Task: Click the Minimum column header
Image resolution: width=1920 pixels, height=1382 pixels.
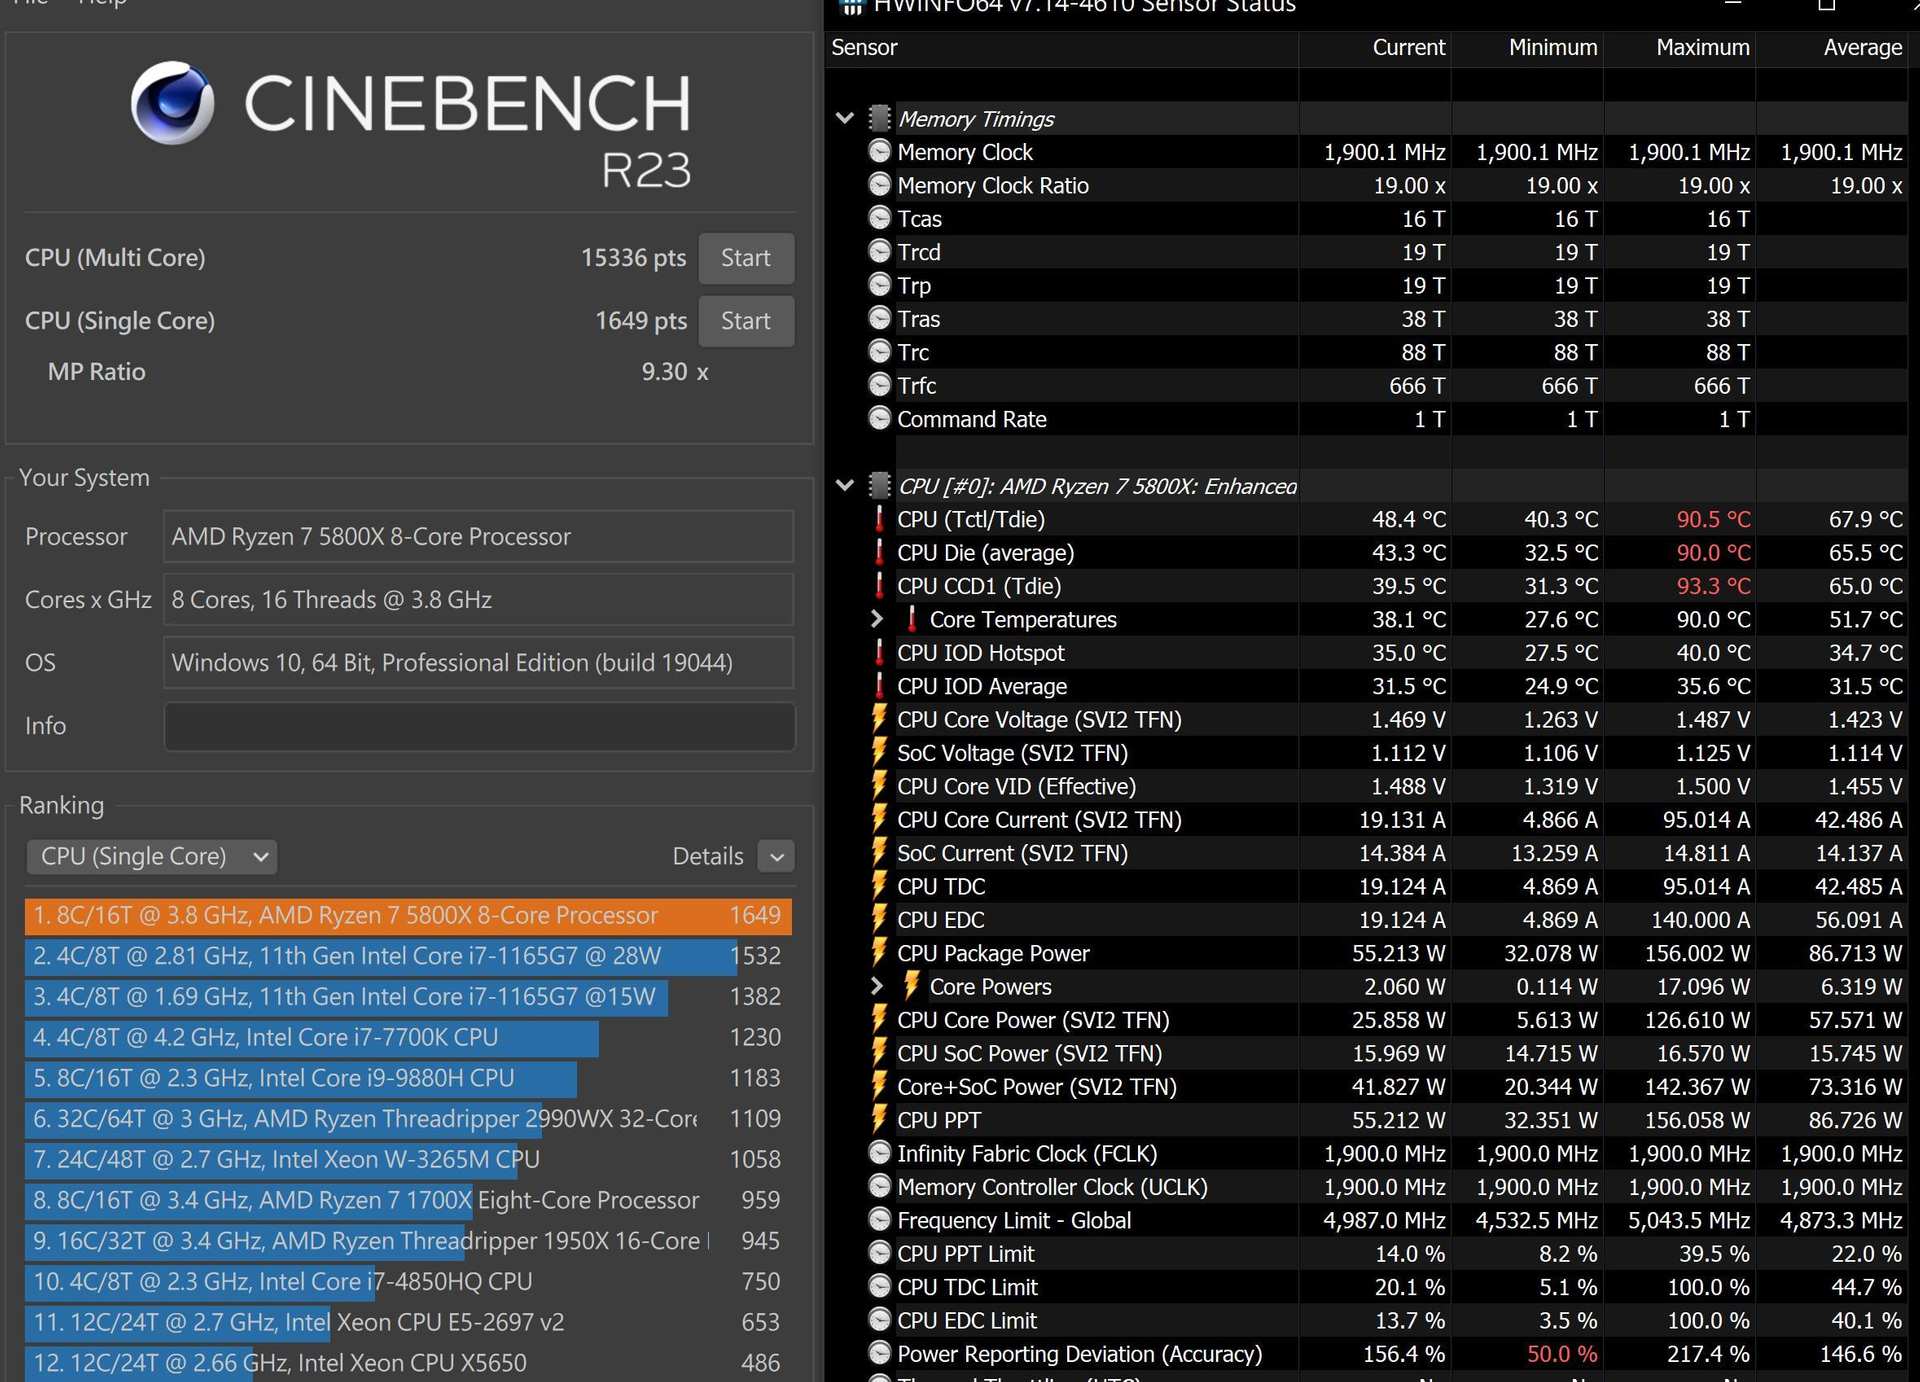Action: pos(1528,47)
